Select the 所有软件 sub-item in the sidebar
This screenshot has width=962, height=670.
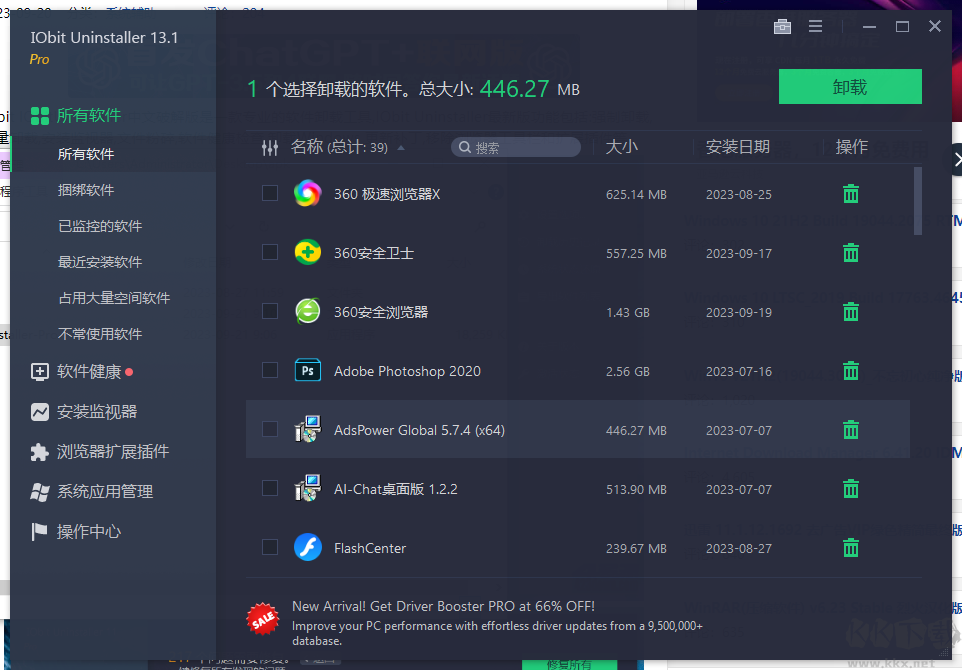point(86,154)
